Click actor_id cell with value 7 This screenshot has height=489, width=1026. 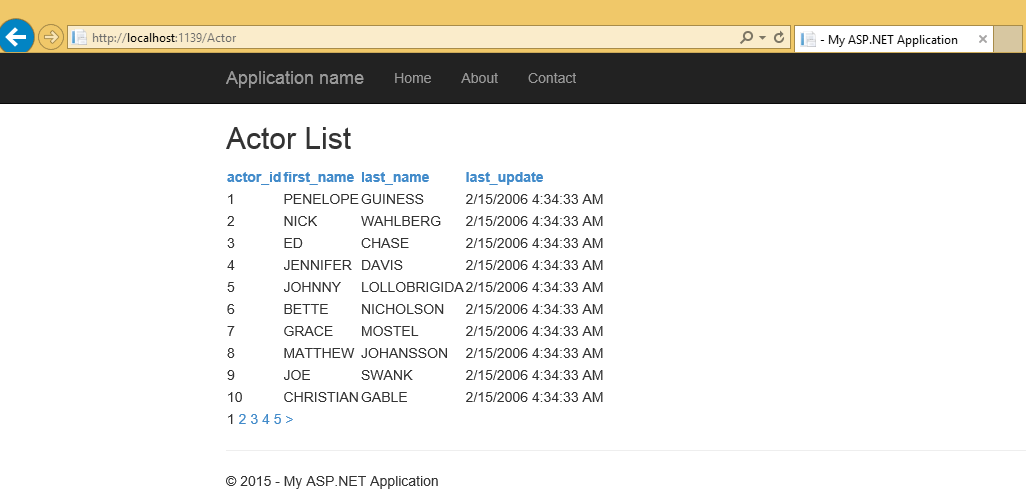coord(230,331)
